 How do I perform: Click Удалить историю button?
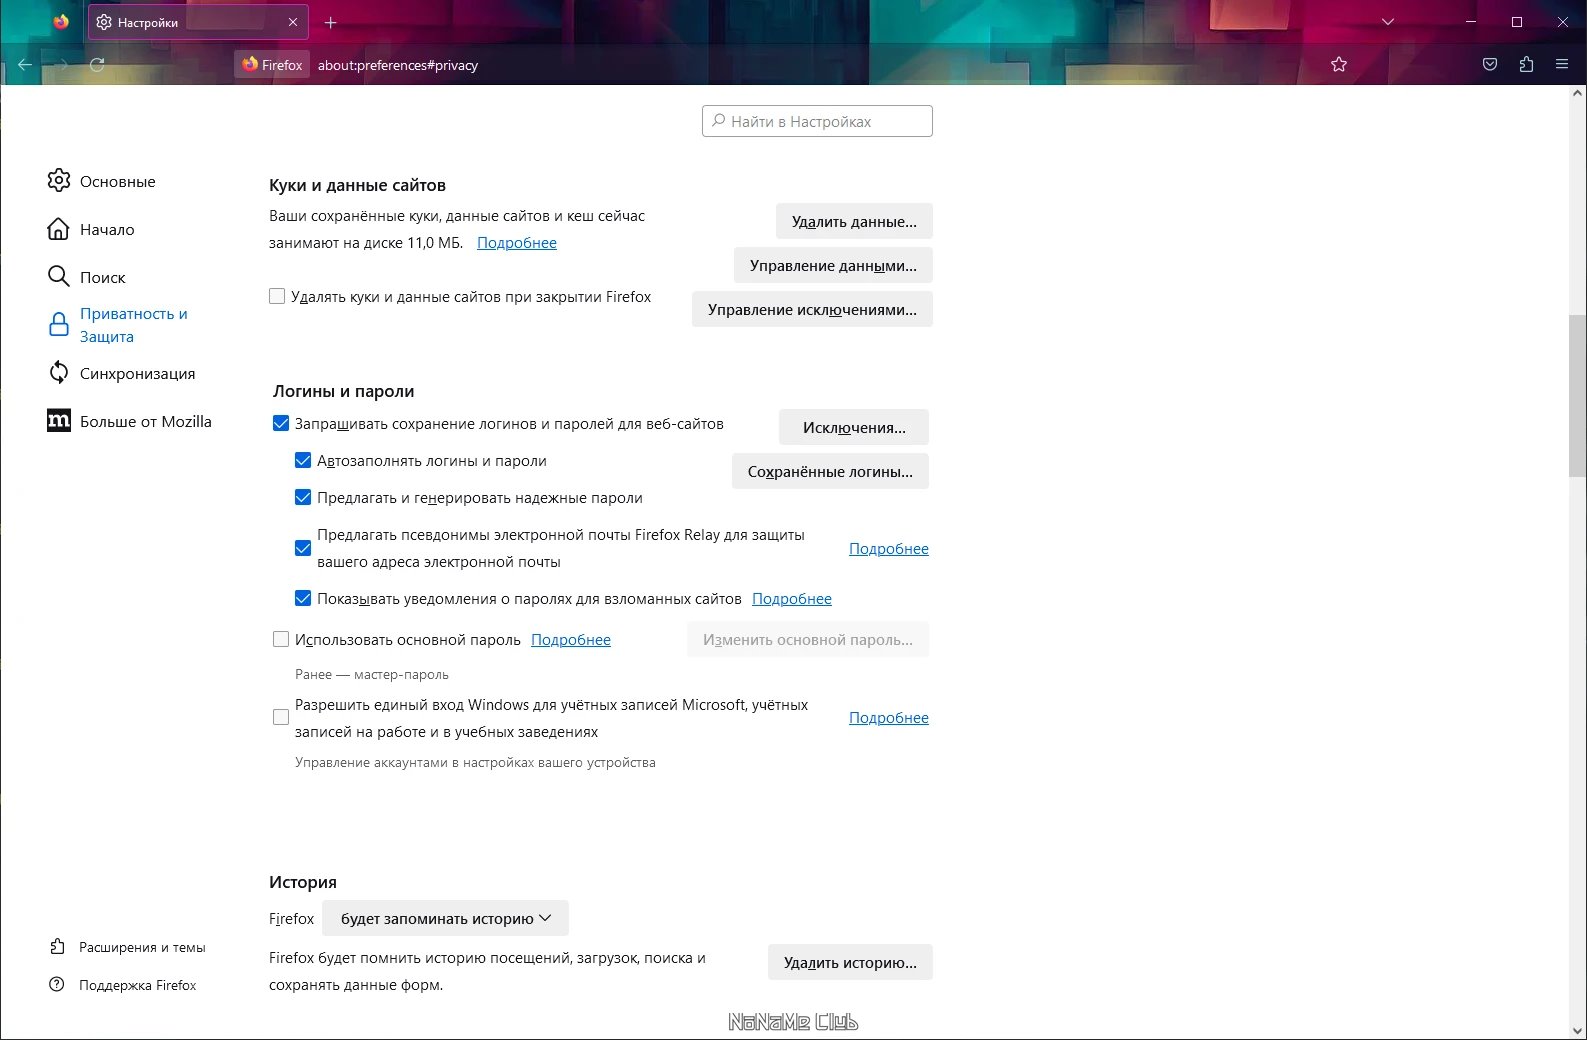pos(850,962)
